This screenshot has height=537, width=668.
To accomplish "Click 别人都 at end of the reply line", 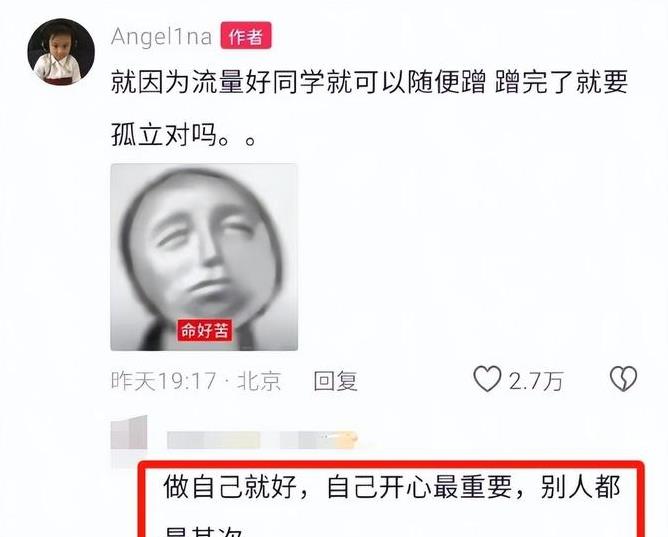I will point(581,487).
